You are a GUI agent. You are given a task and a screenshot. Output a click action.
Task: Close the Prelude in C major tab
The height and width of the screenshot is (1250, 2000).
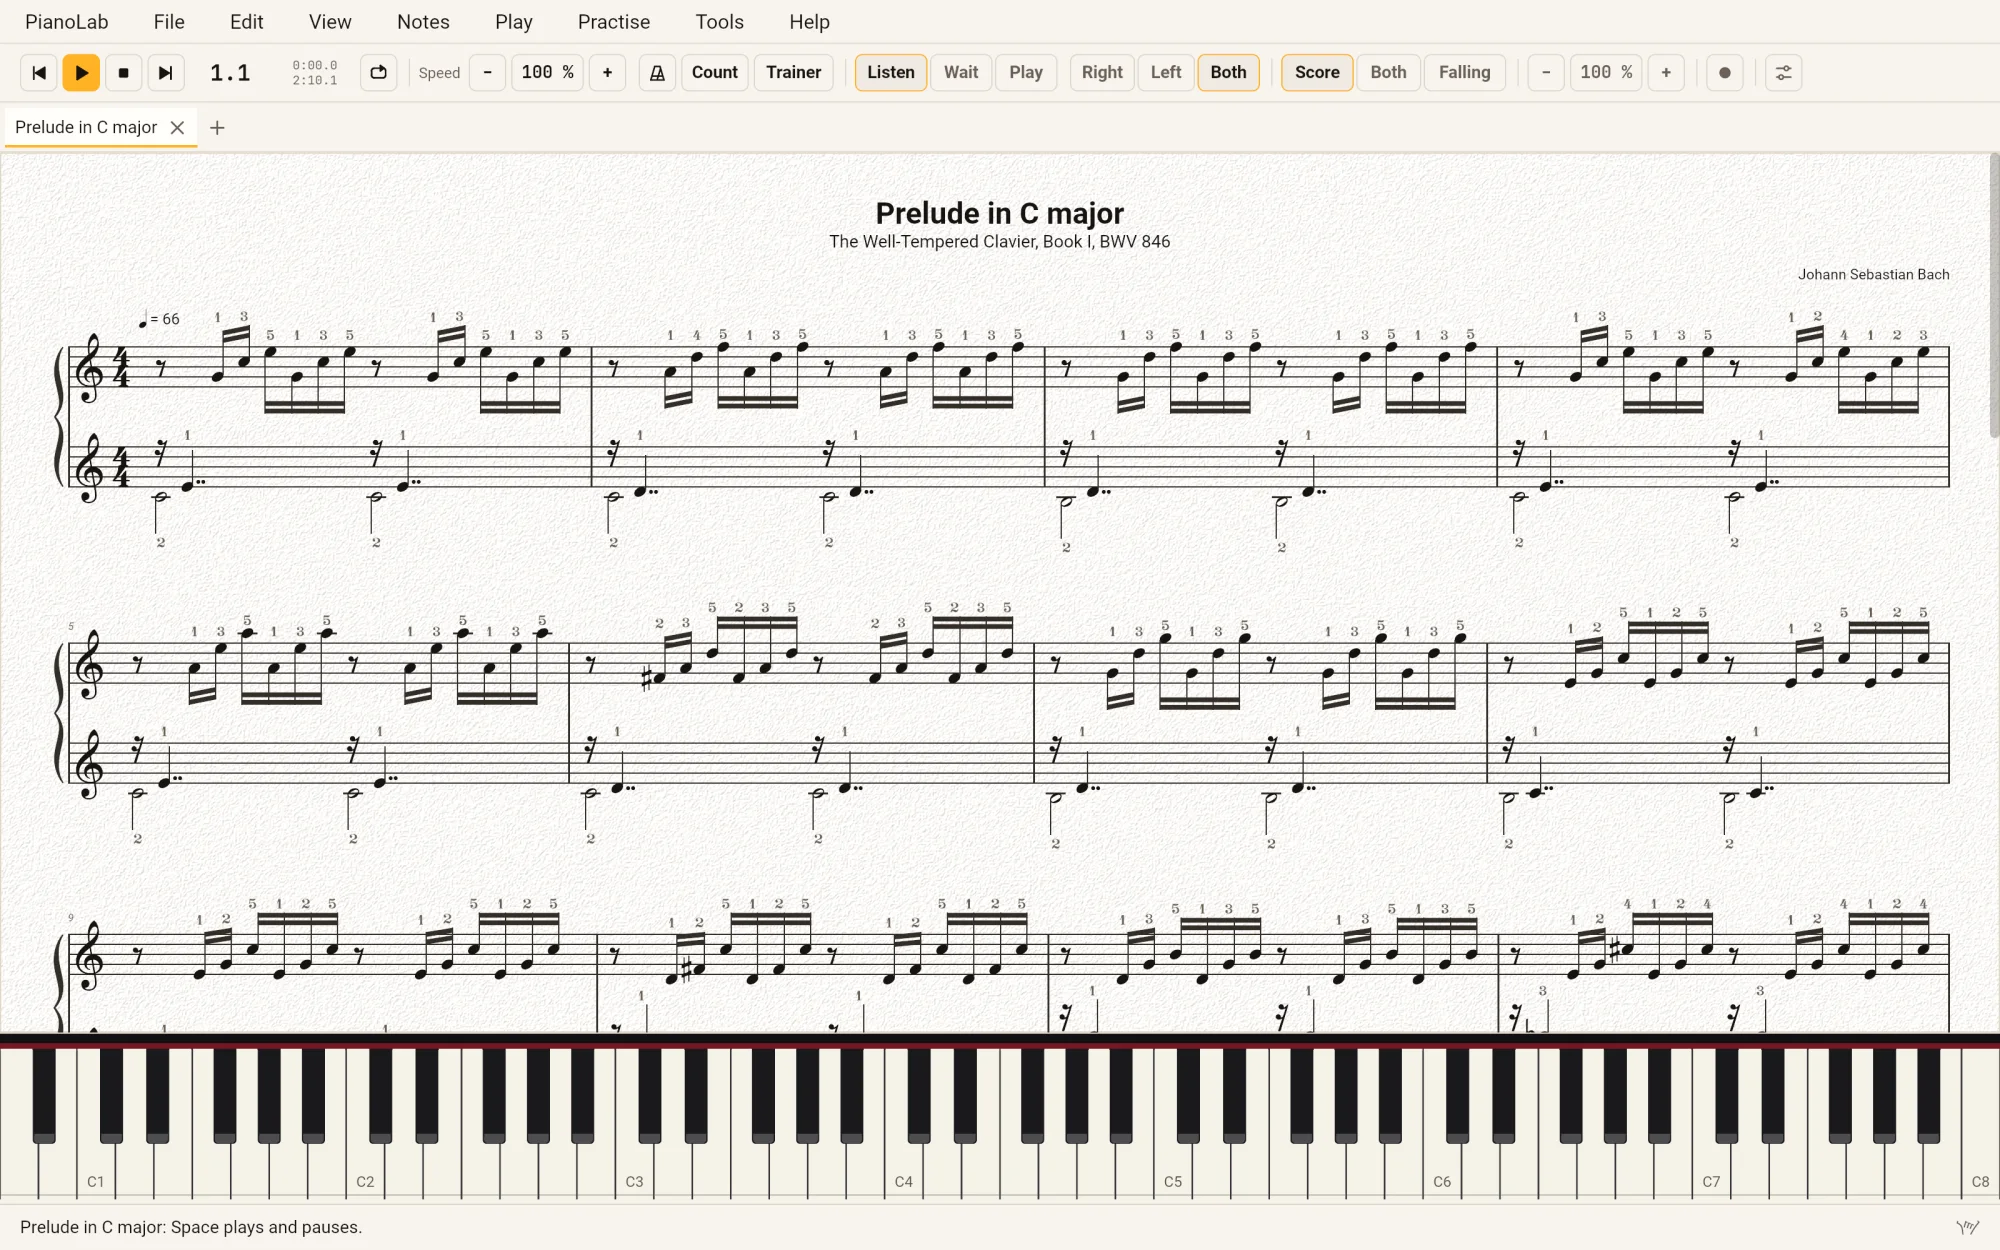(x=177, y=127)
